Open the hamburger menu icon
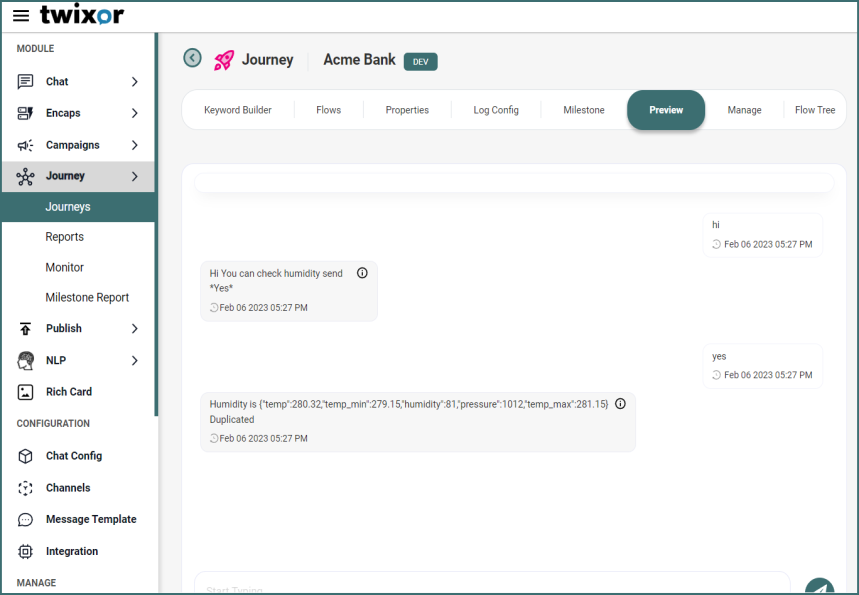 click(21, 16)
